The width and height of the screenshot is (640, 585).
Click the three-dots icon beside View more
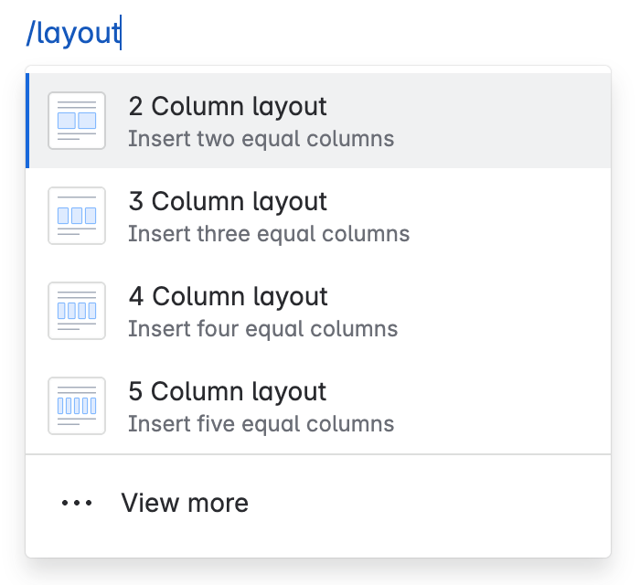[77, 503]
